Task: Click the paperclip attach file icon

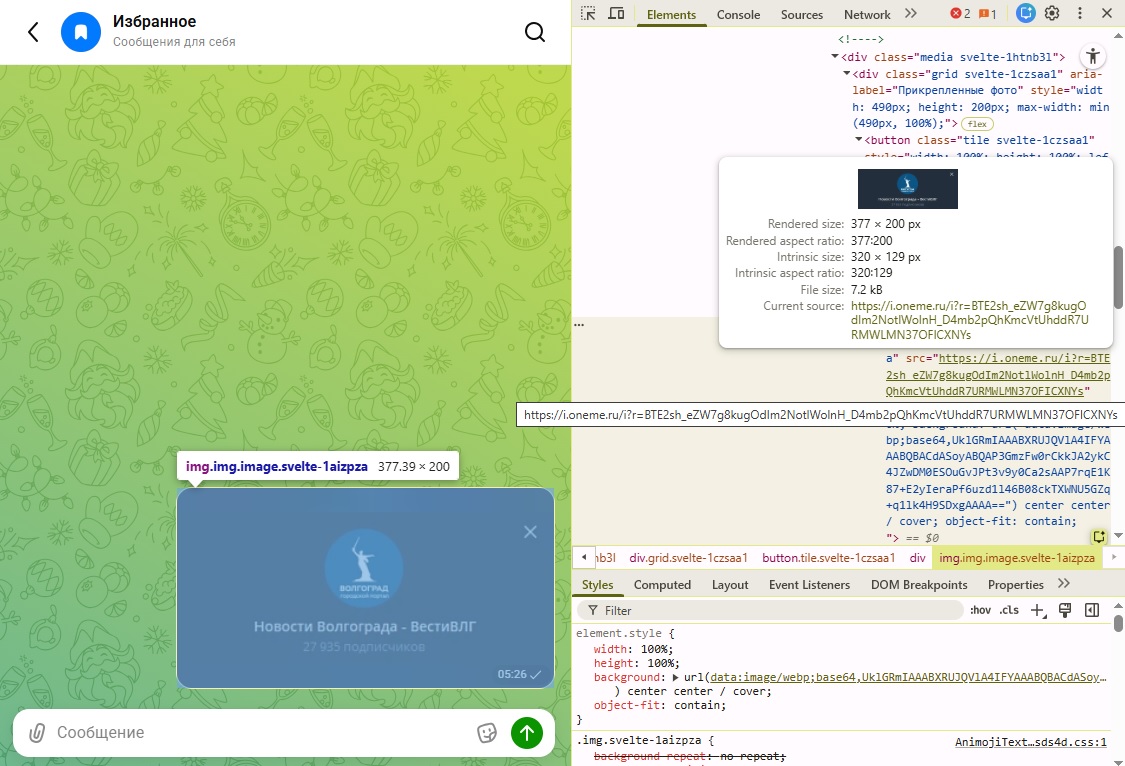Action: coord(36,733)
